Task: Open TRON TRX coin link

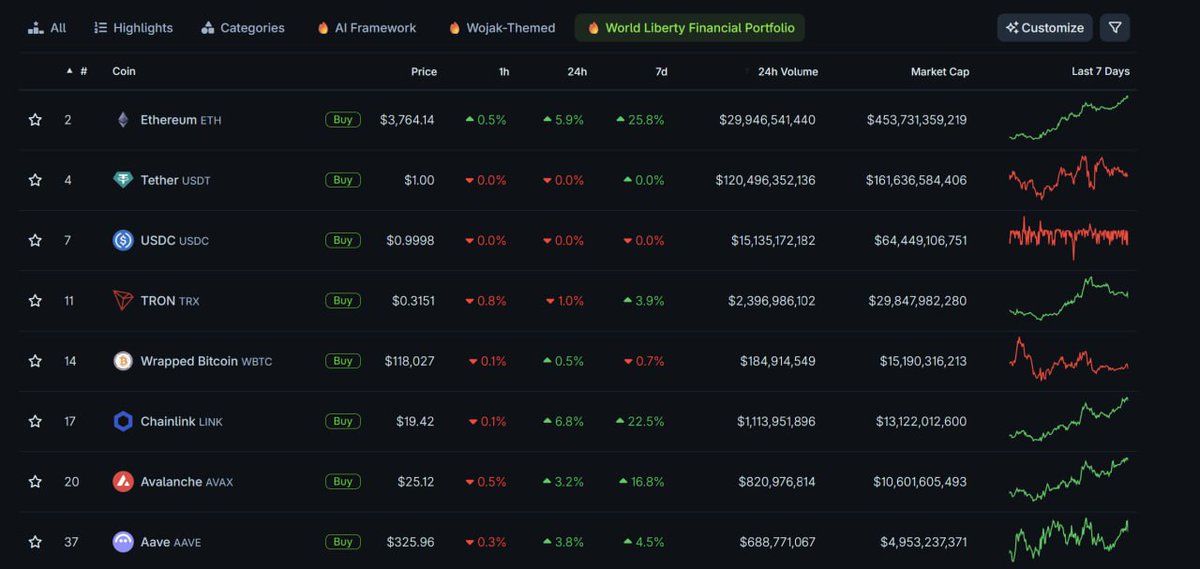Action: tap(170, 300)
